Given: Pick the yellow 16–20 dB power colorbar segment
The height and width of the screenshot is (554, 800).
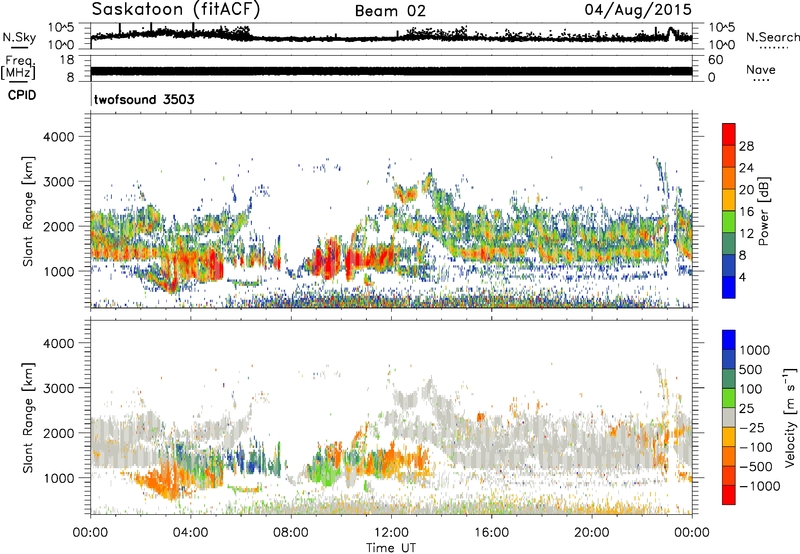Looking at the screenshot, I should (x=729, y=200).
